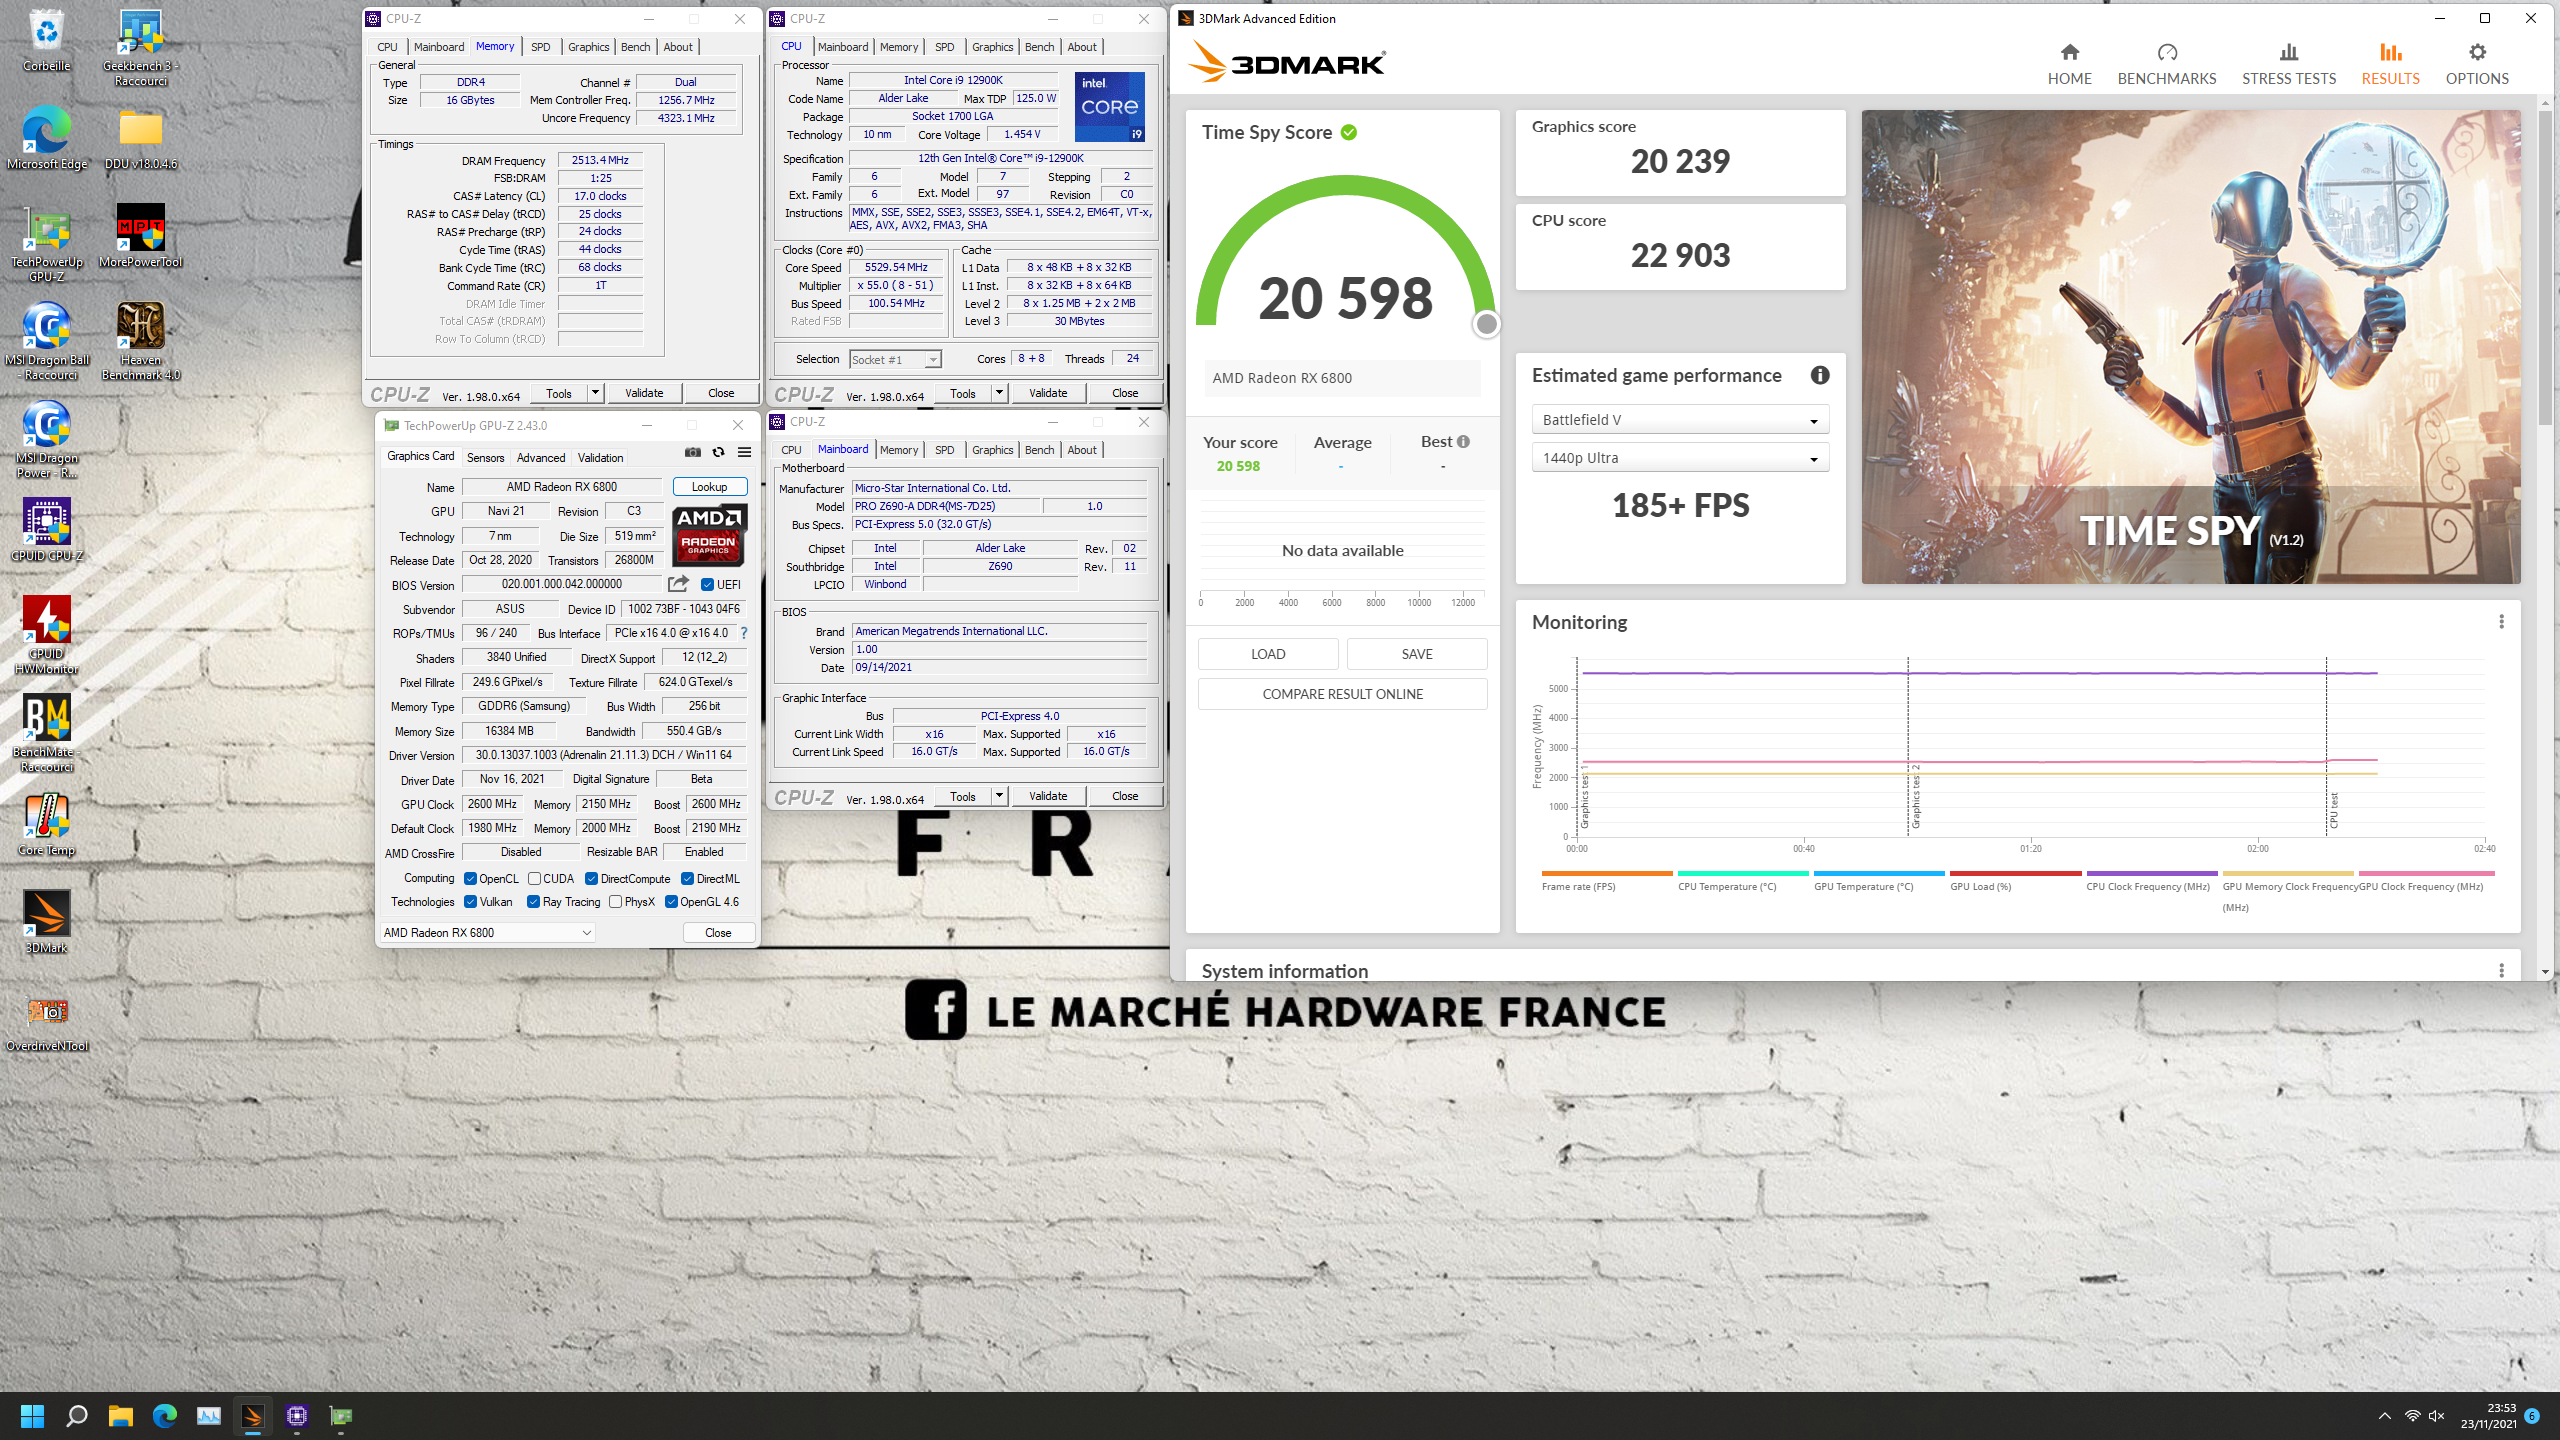Expand Tools arrow in CPU-Z CPU window
The image size is (2560, 1440).
999,393
